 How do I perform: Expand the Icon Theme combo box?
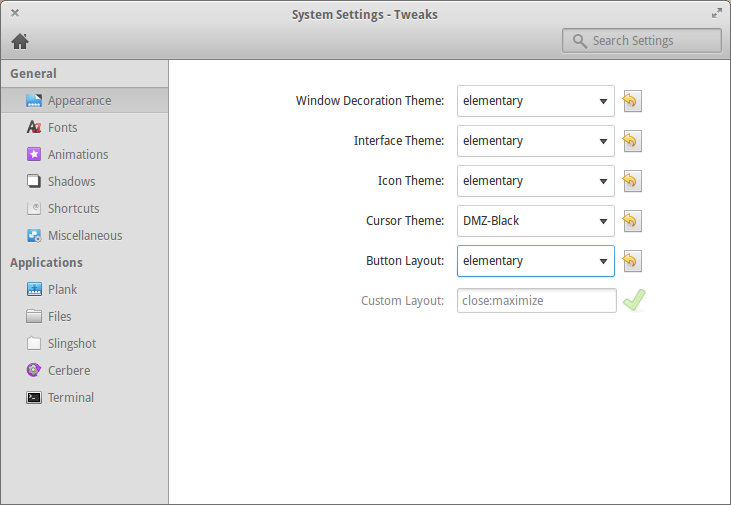pyautogui.click(x=536, y=181)
